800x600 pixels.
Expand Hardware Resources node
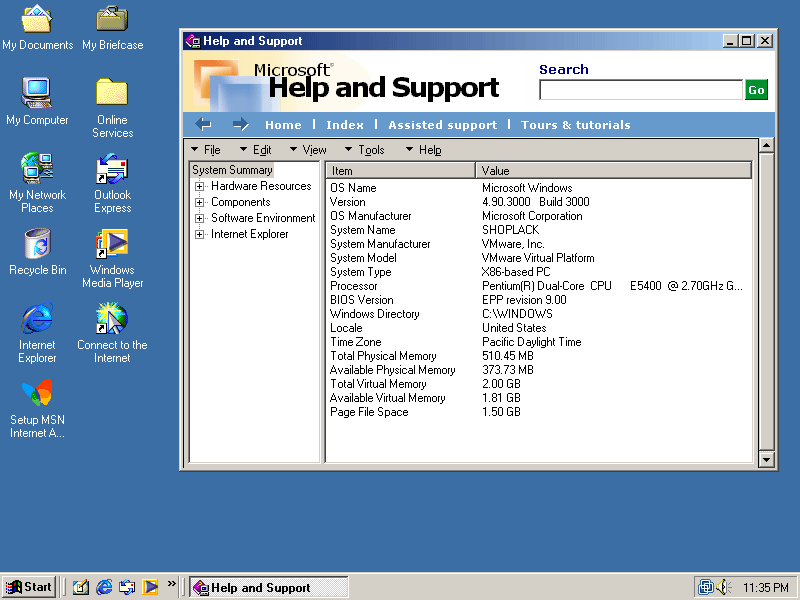coord(199,186)
